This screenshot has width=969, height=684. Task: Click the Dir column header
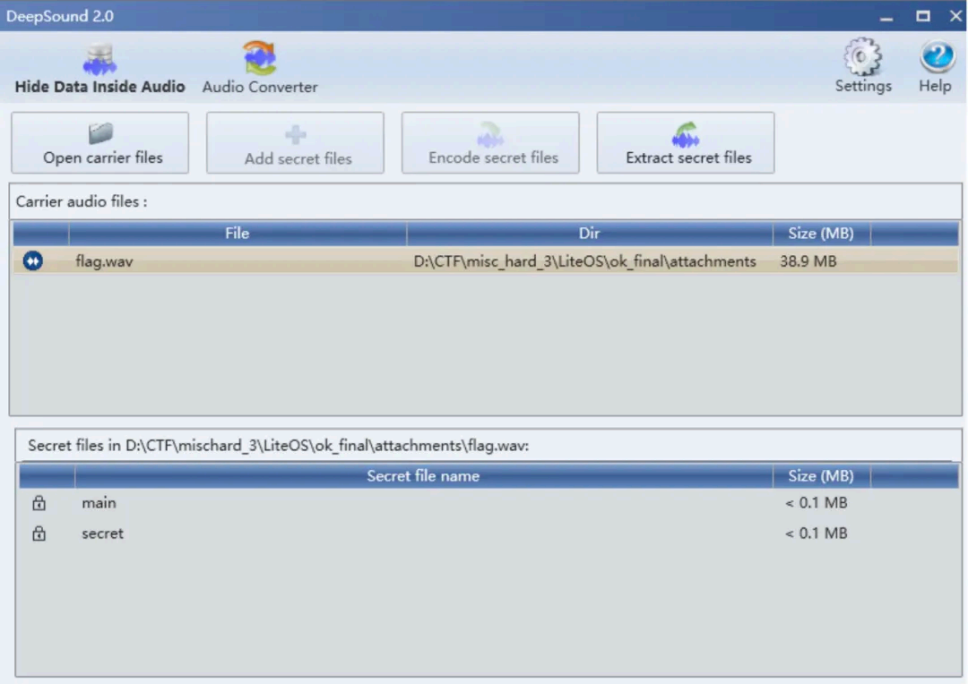tap(589, 234)
